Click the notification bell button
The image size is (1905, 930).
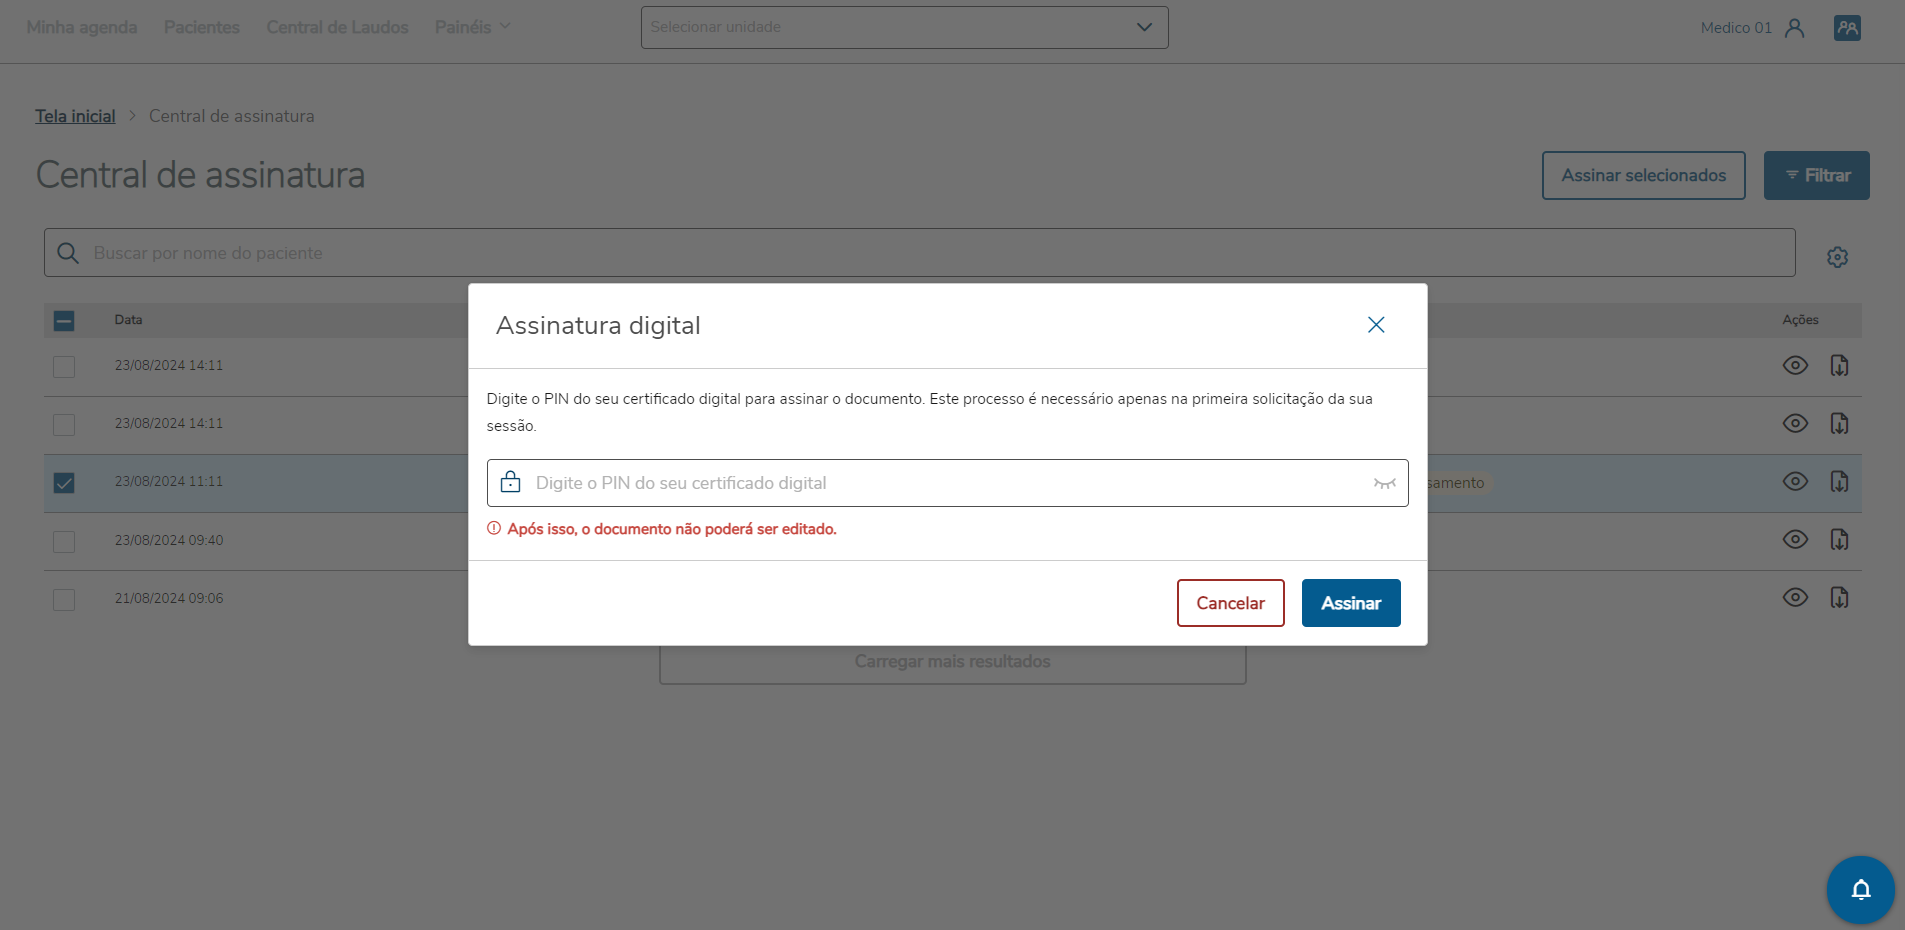coord(1860,889)
